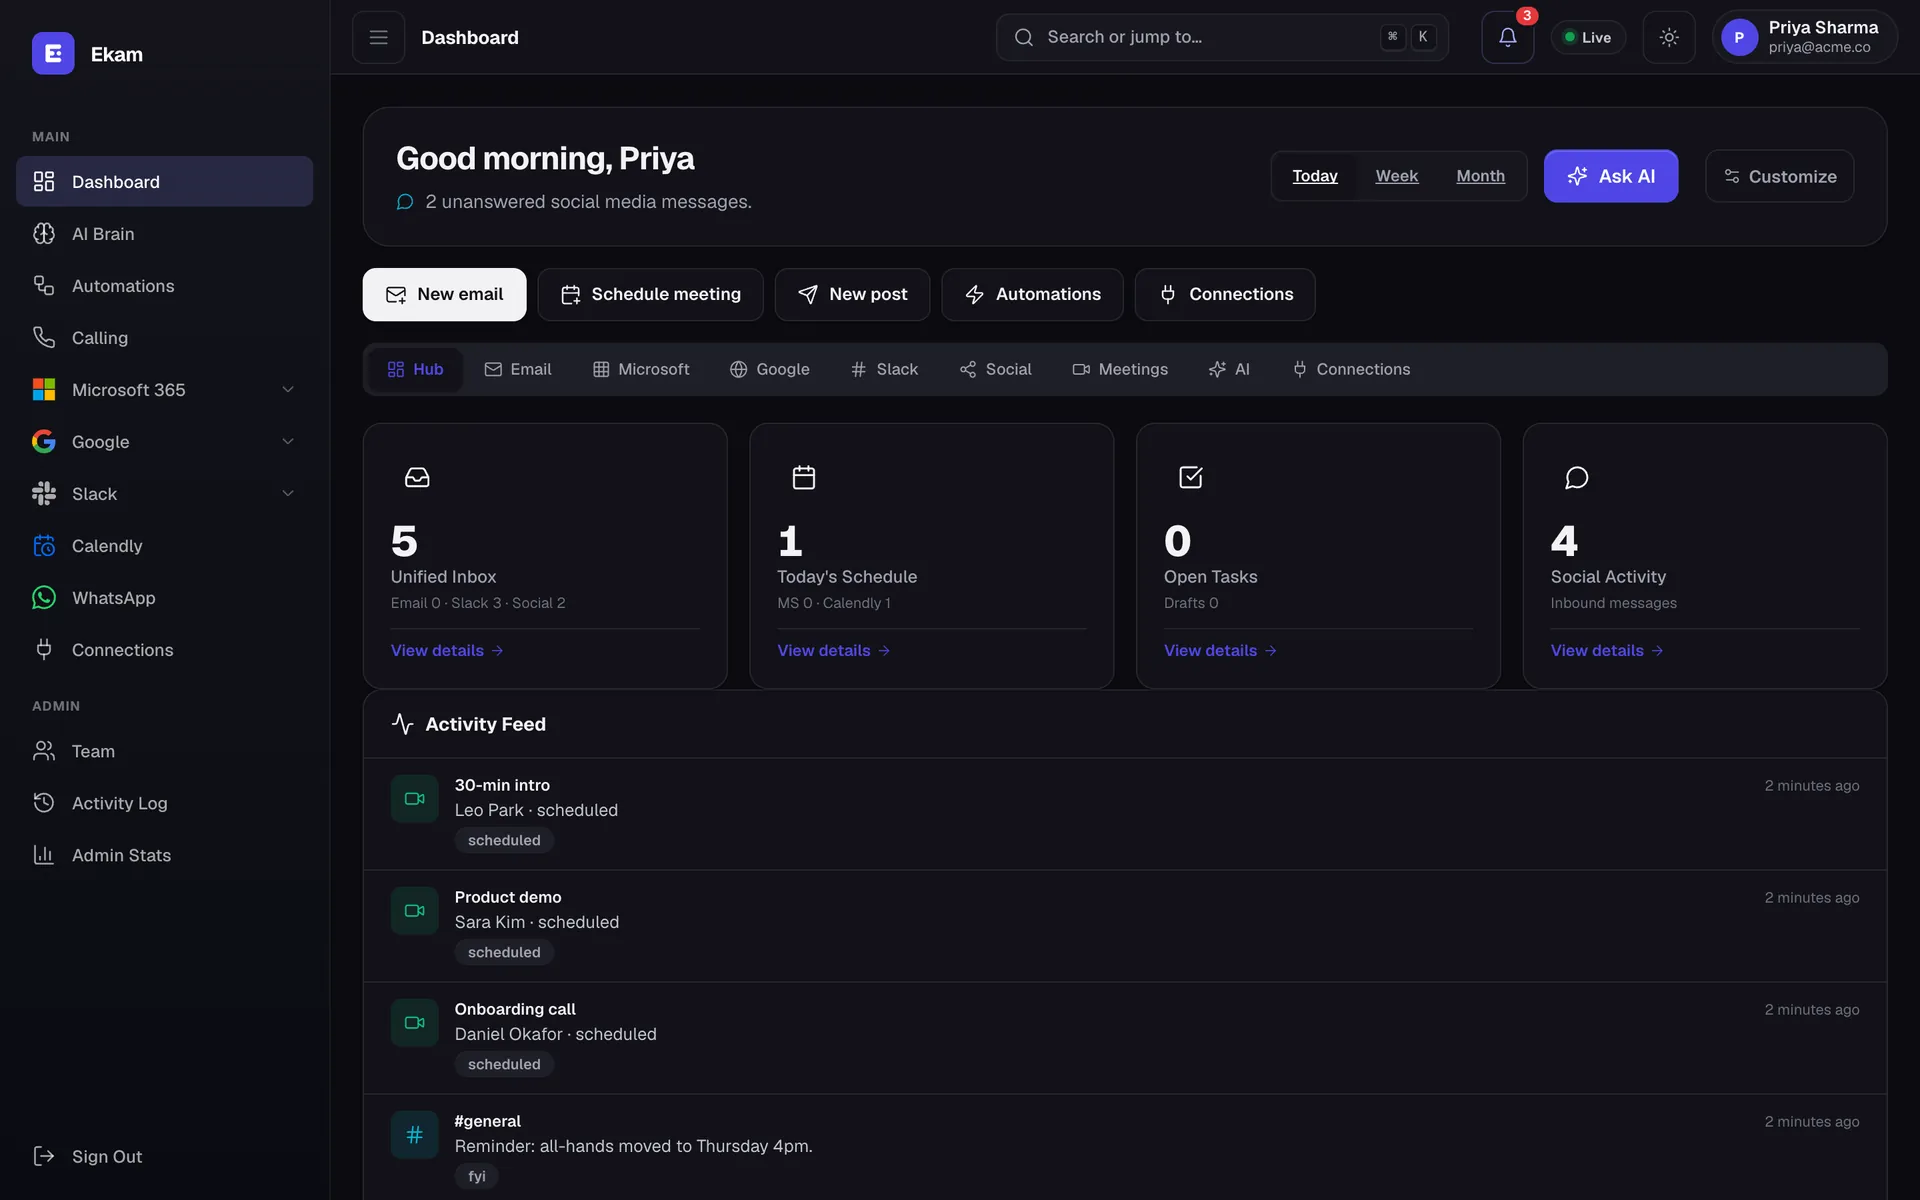
Task: Open Calendly in the sidebar
Action: [x=164, y=546]
